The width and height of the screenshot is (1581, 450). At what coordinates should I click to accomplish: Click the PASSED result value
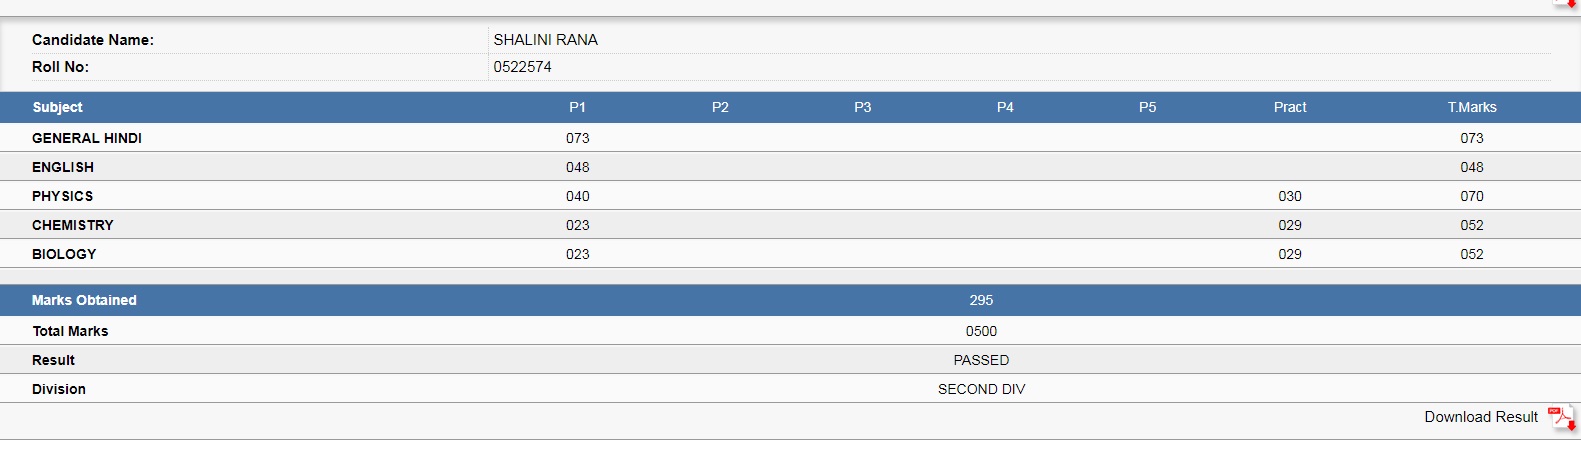pos(981,360)
